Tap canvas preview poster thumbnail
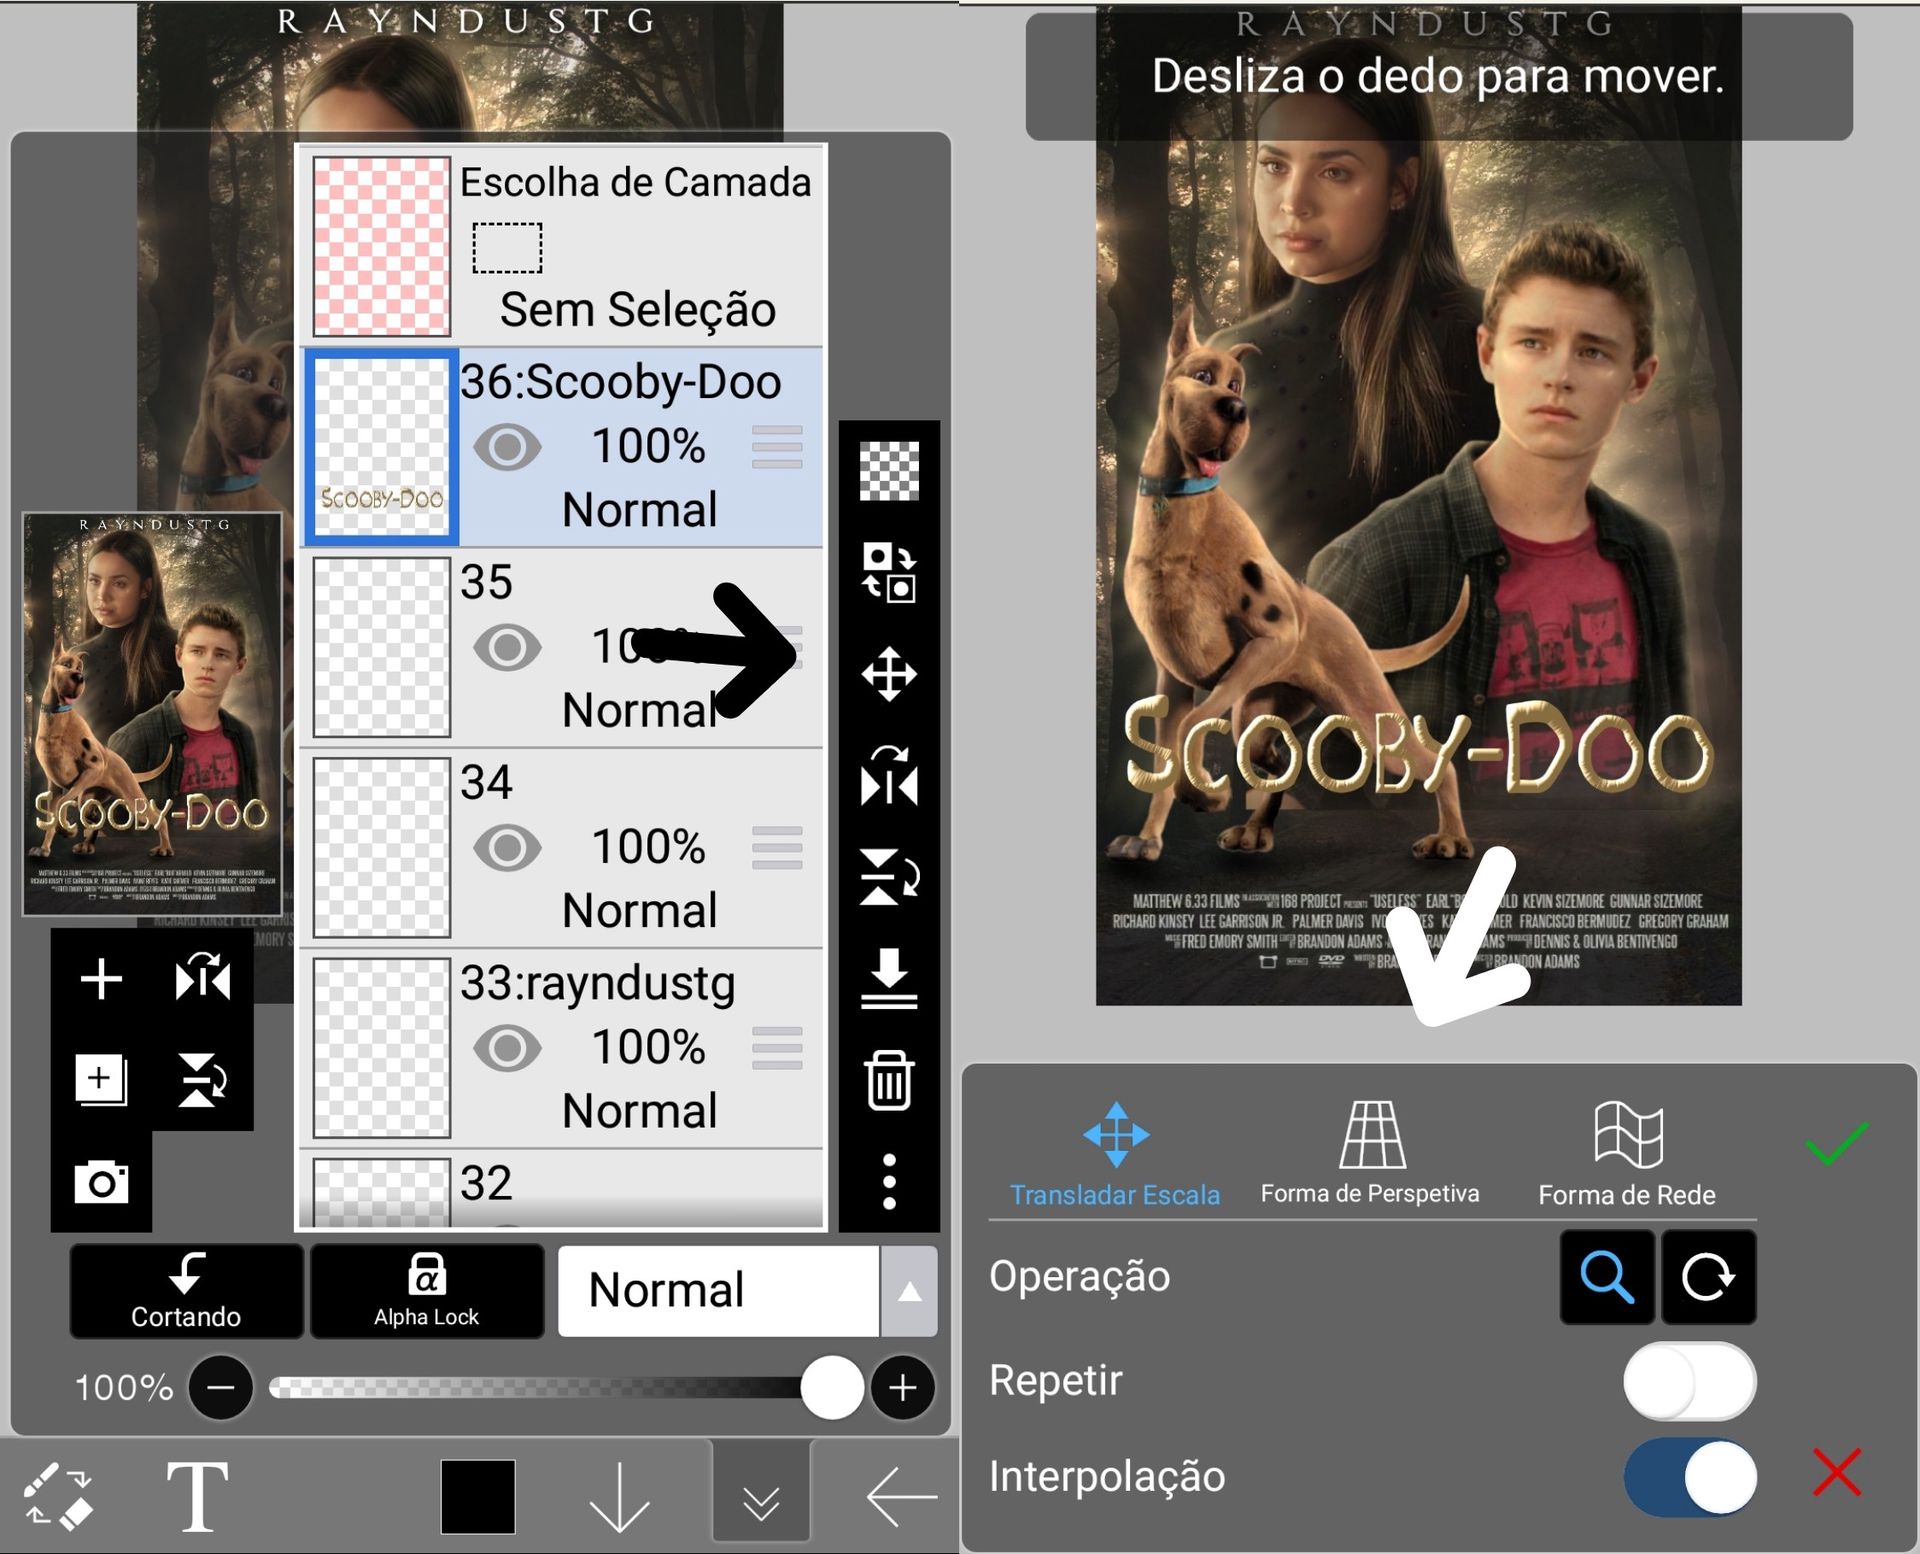This screenshot has height=1554, width=1920. pos(152,714)
